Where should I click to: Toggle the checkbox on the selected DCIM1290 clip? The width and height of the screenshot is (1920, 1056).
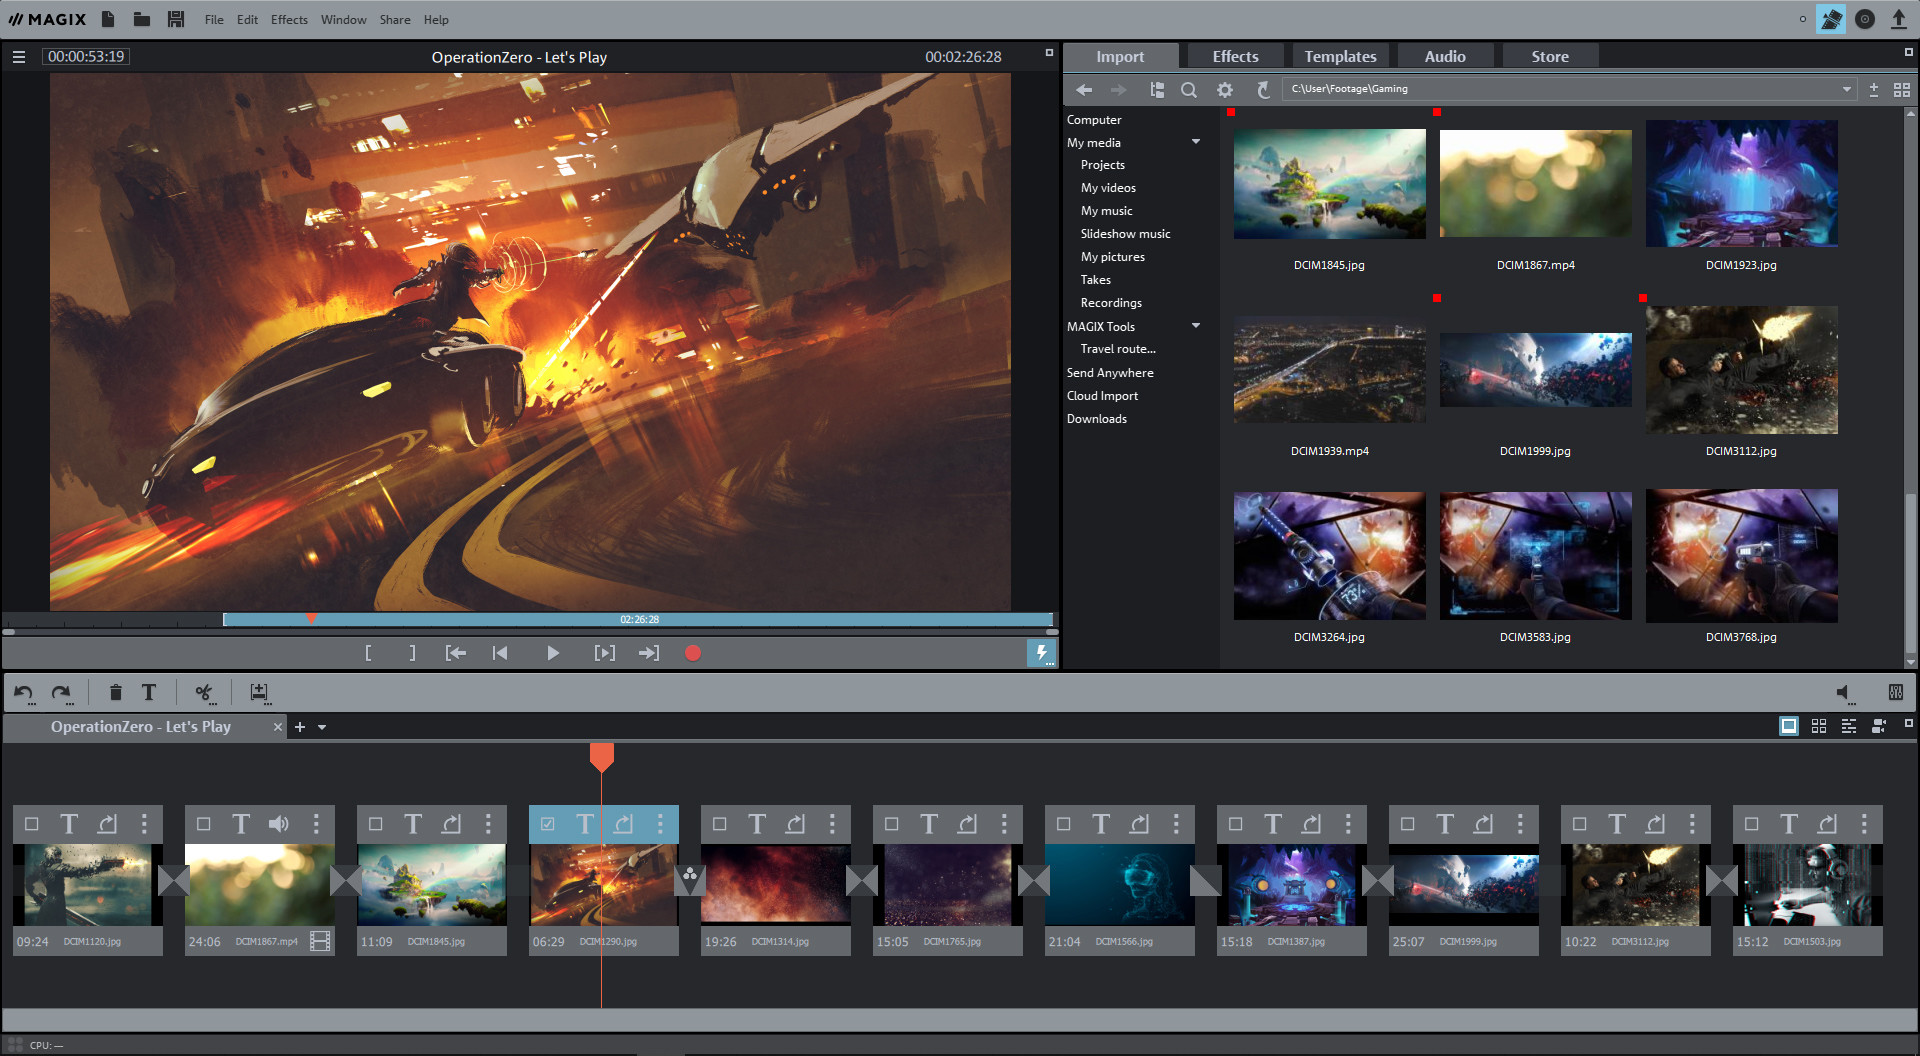pyautogui.click(x=547, y=823)
